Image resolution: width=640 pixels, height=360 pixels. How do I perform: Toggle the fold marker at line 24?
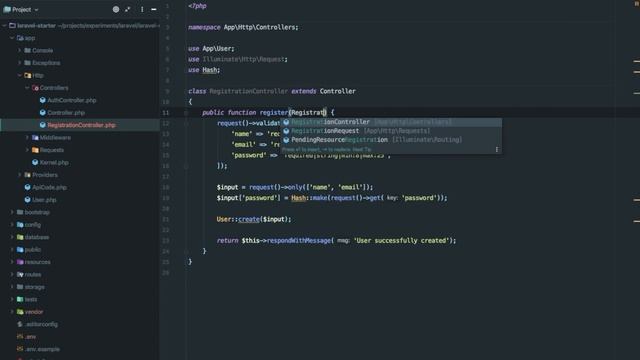(186, 251)
